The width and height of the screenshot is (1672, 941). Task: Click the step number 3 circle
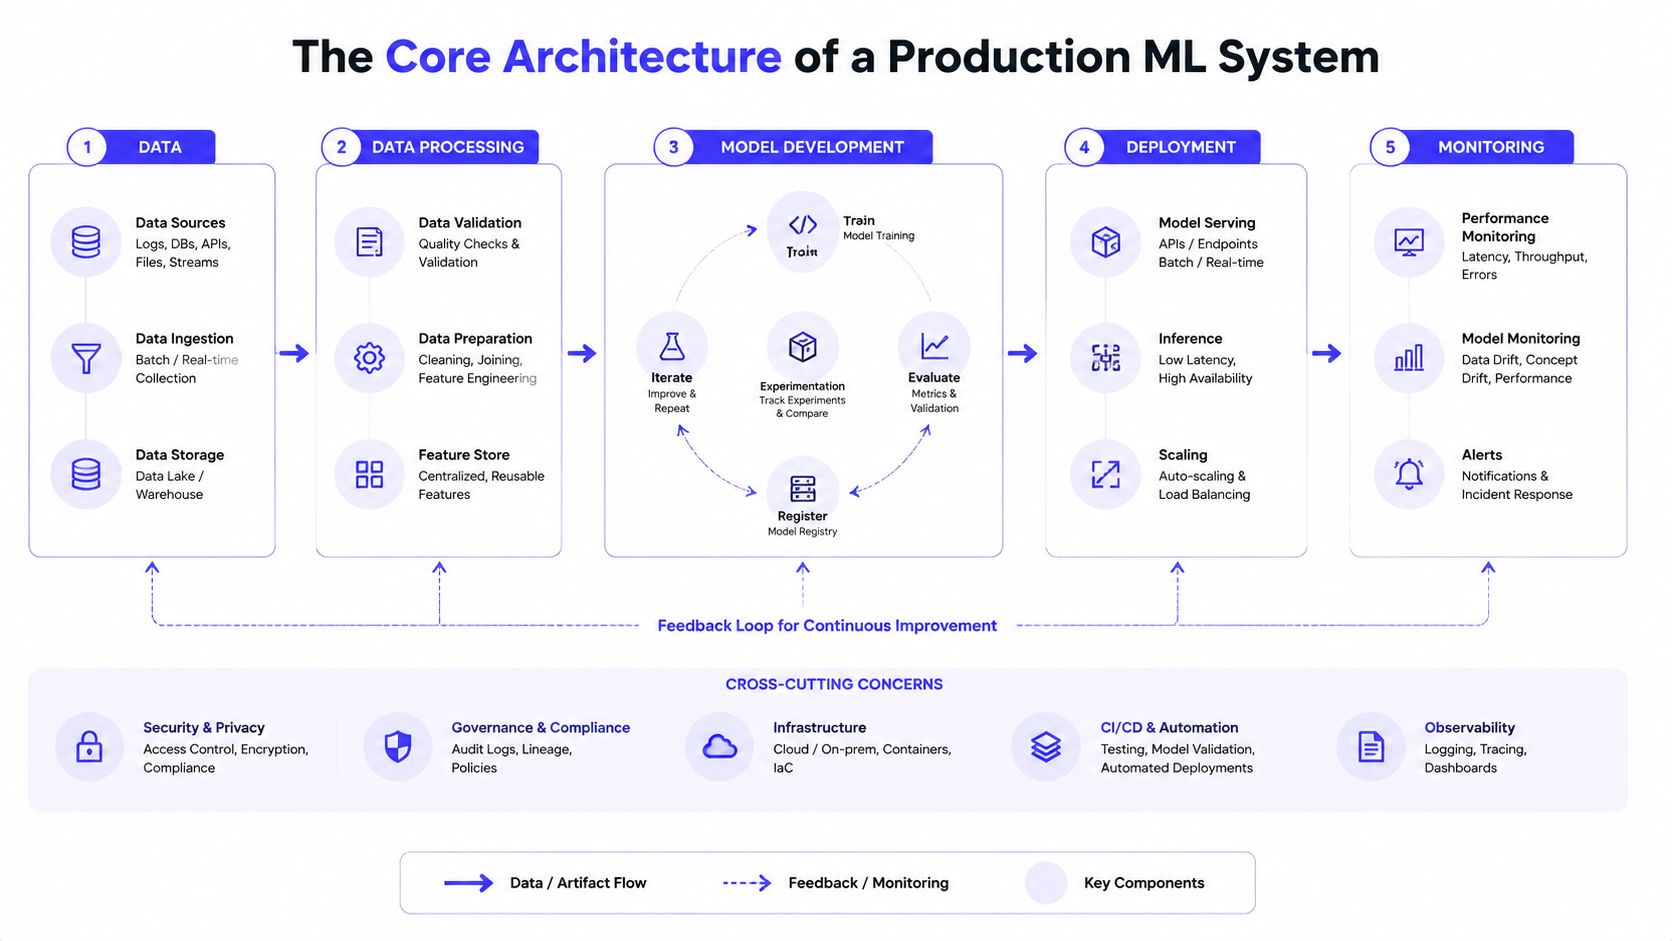tap(673, 147)
